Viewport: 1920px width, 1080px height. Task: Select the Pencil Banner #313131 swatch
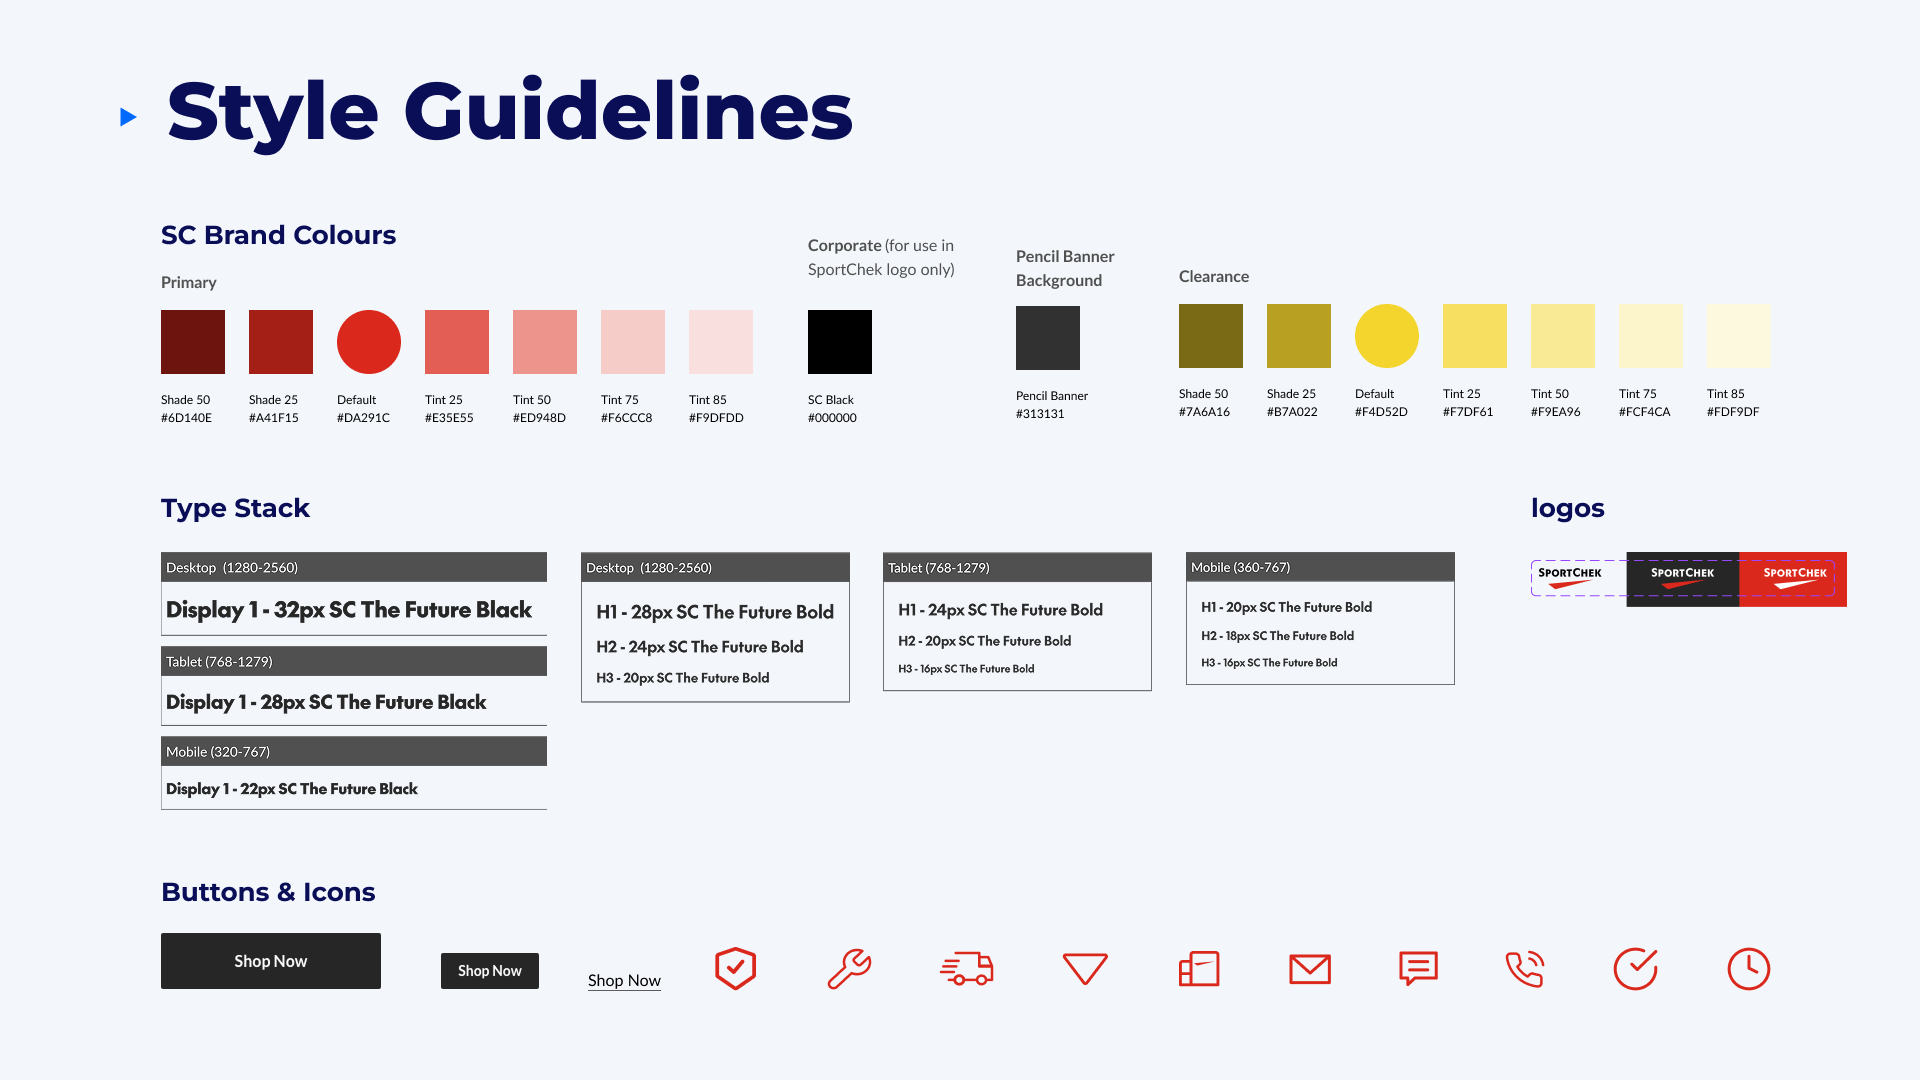point(1048,338)
